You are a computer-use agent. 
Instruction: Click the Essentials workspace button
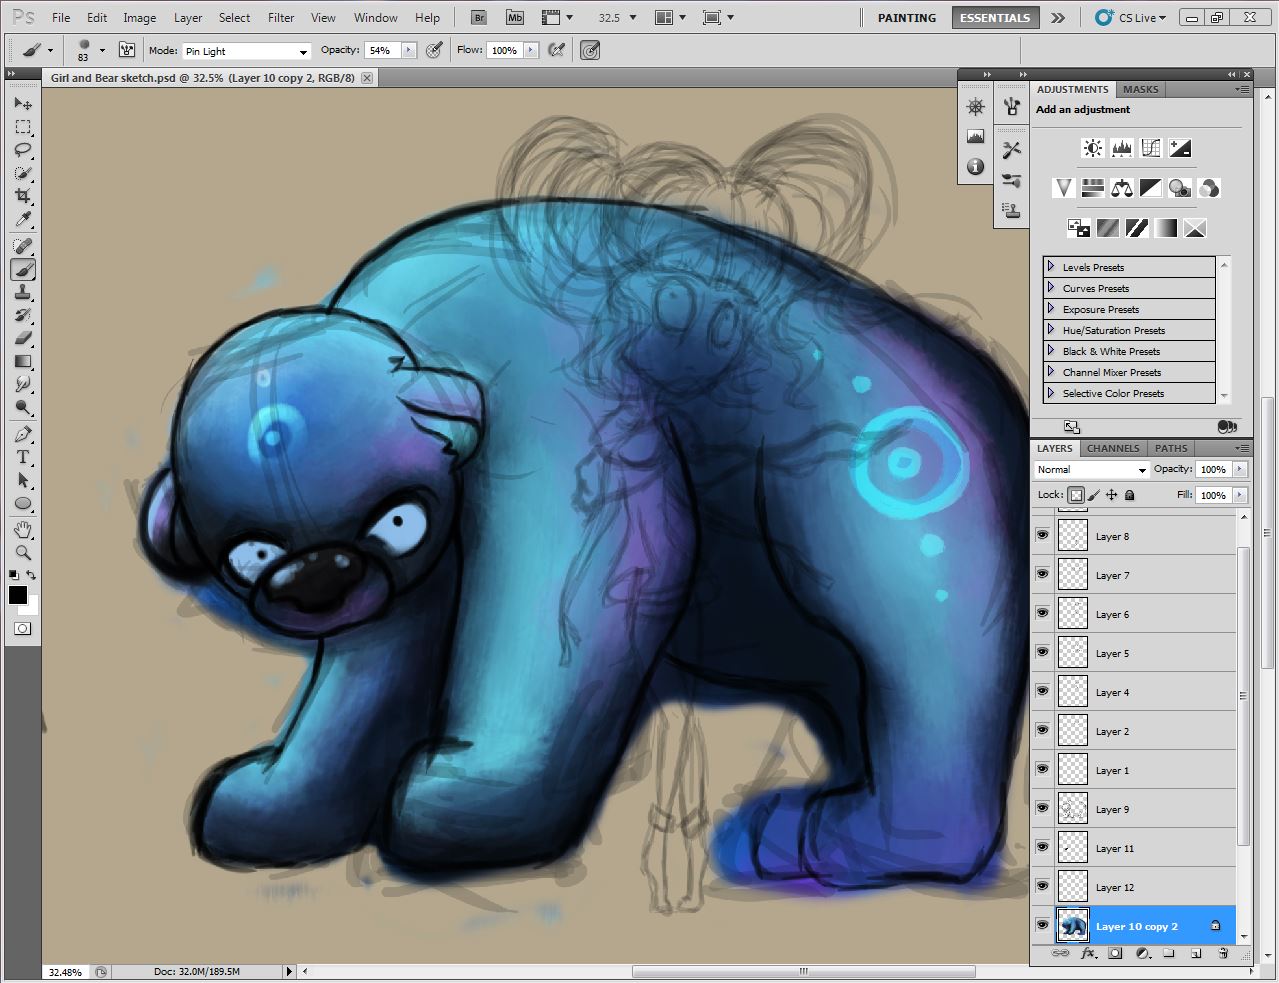pos(994,18)
